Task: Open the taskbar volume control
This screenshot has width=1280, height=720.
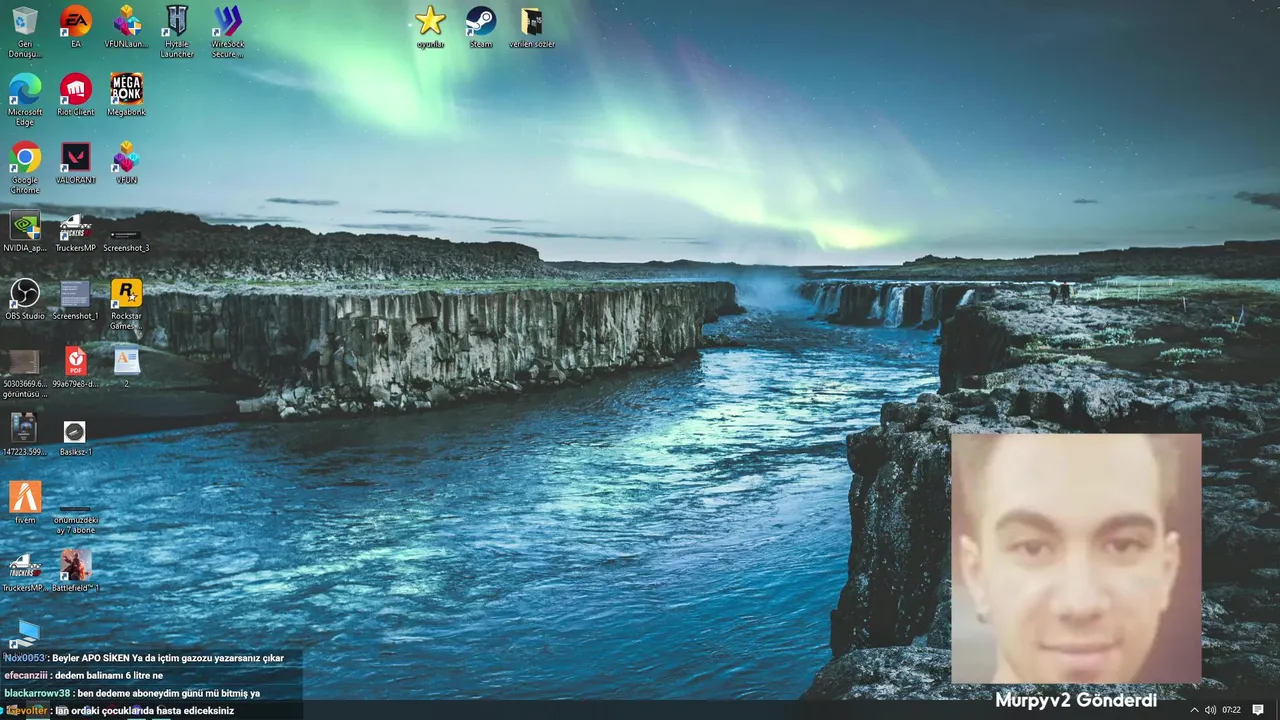Action: (x=1210, y=710)
